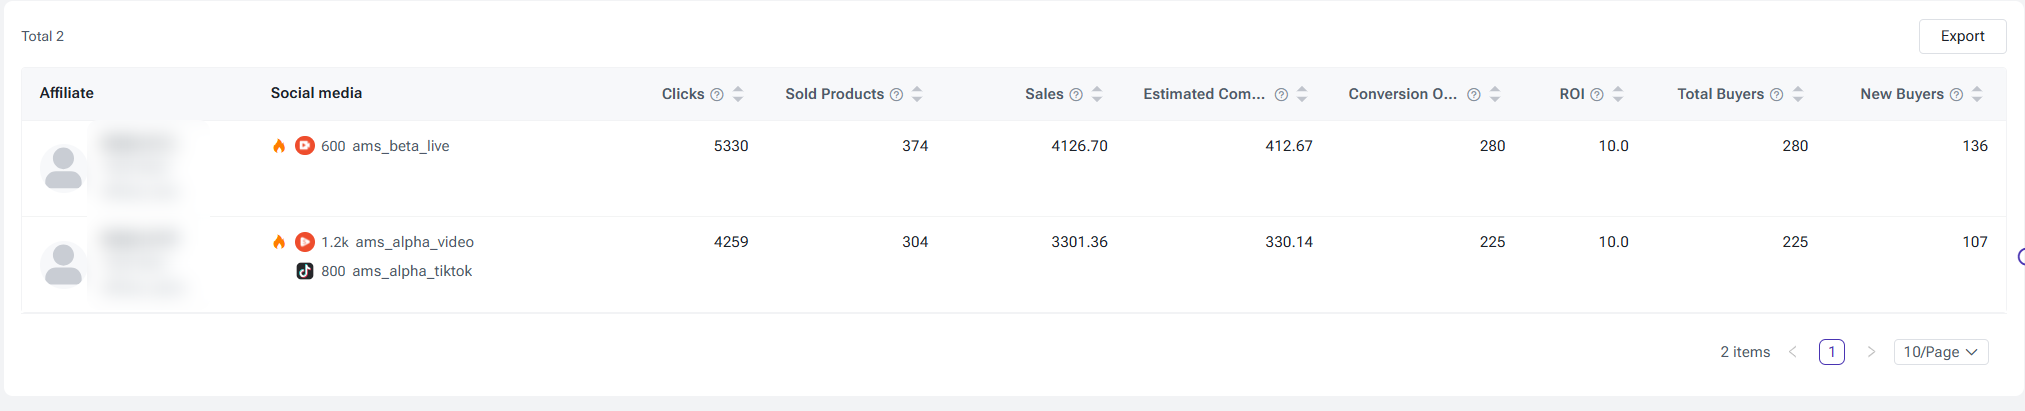Open the 10/Page size dropdown
The height and width of the screenshot is (411, 2025).
(1941, 352)
